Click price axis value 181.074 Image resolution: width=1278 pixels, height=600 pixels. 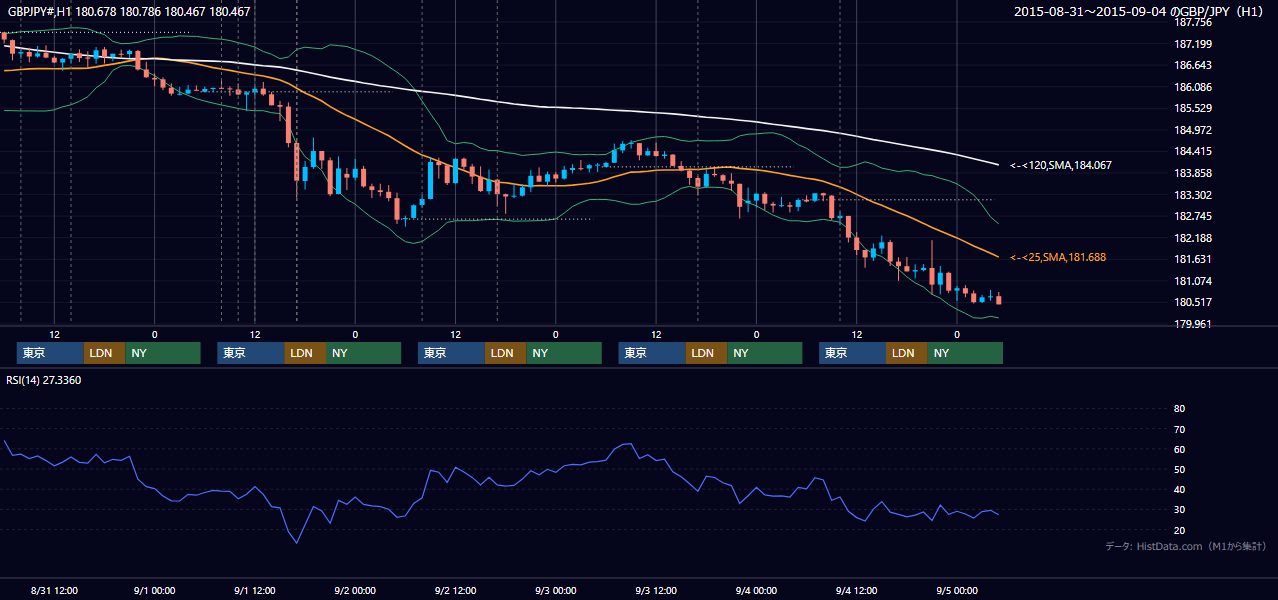click(x=1194, y=282)
